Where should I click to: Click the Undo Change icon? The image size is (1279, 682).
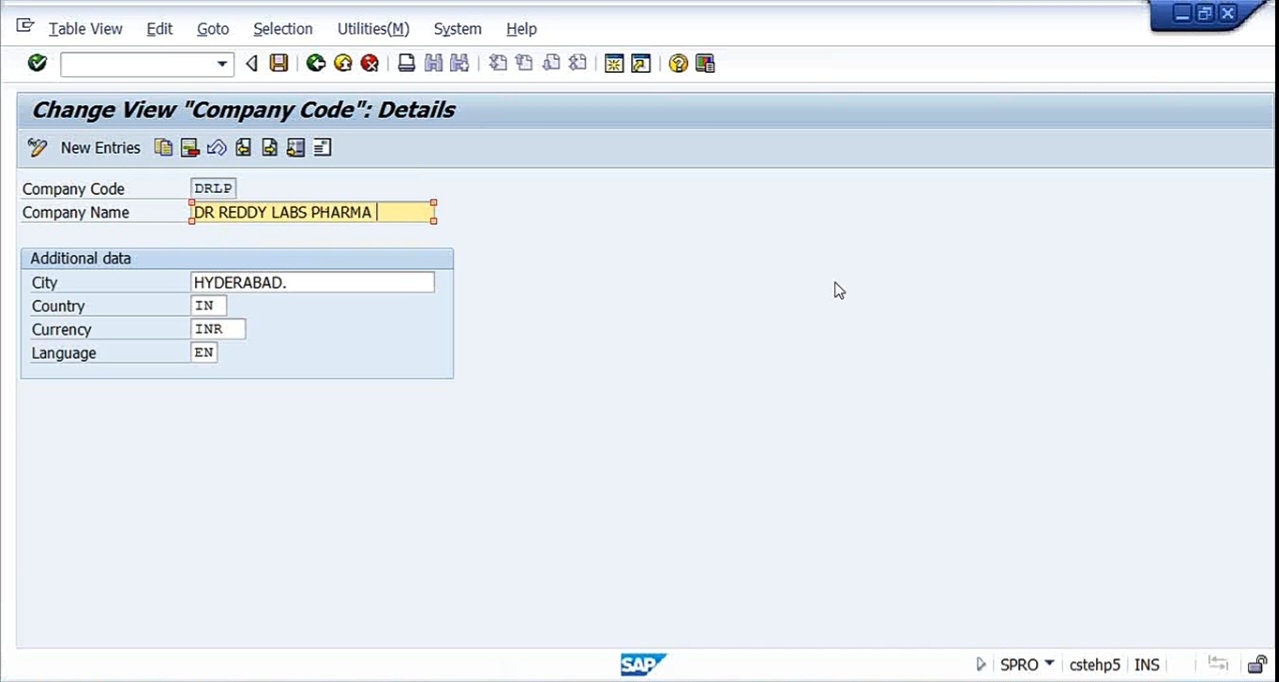[216, 148]
